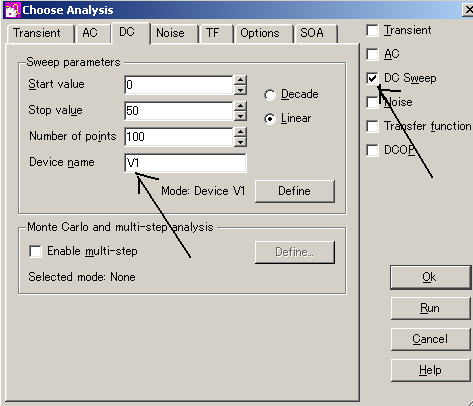Click the Device name input field
This screenshot has width=473, height=406.
pyautogui.click(x=186, y=163)
